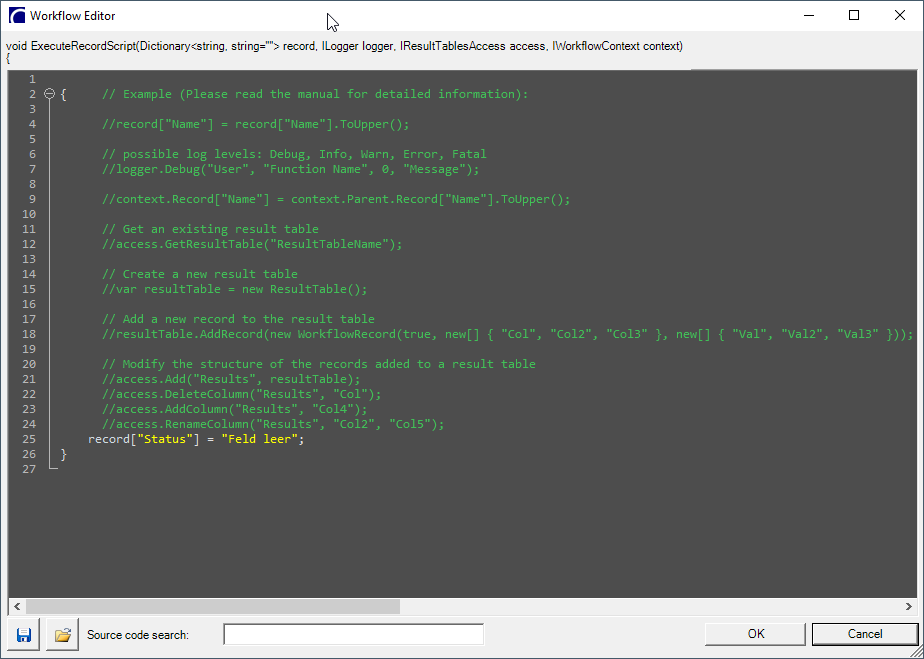This screenshot has height=659, width=924.
Task: Click the access.DeleteColumn comment line
Action: pos(242,394)
